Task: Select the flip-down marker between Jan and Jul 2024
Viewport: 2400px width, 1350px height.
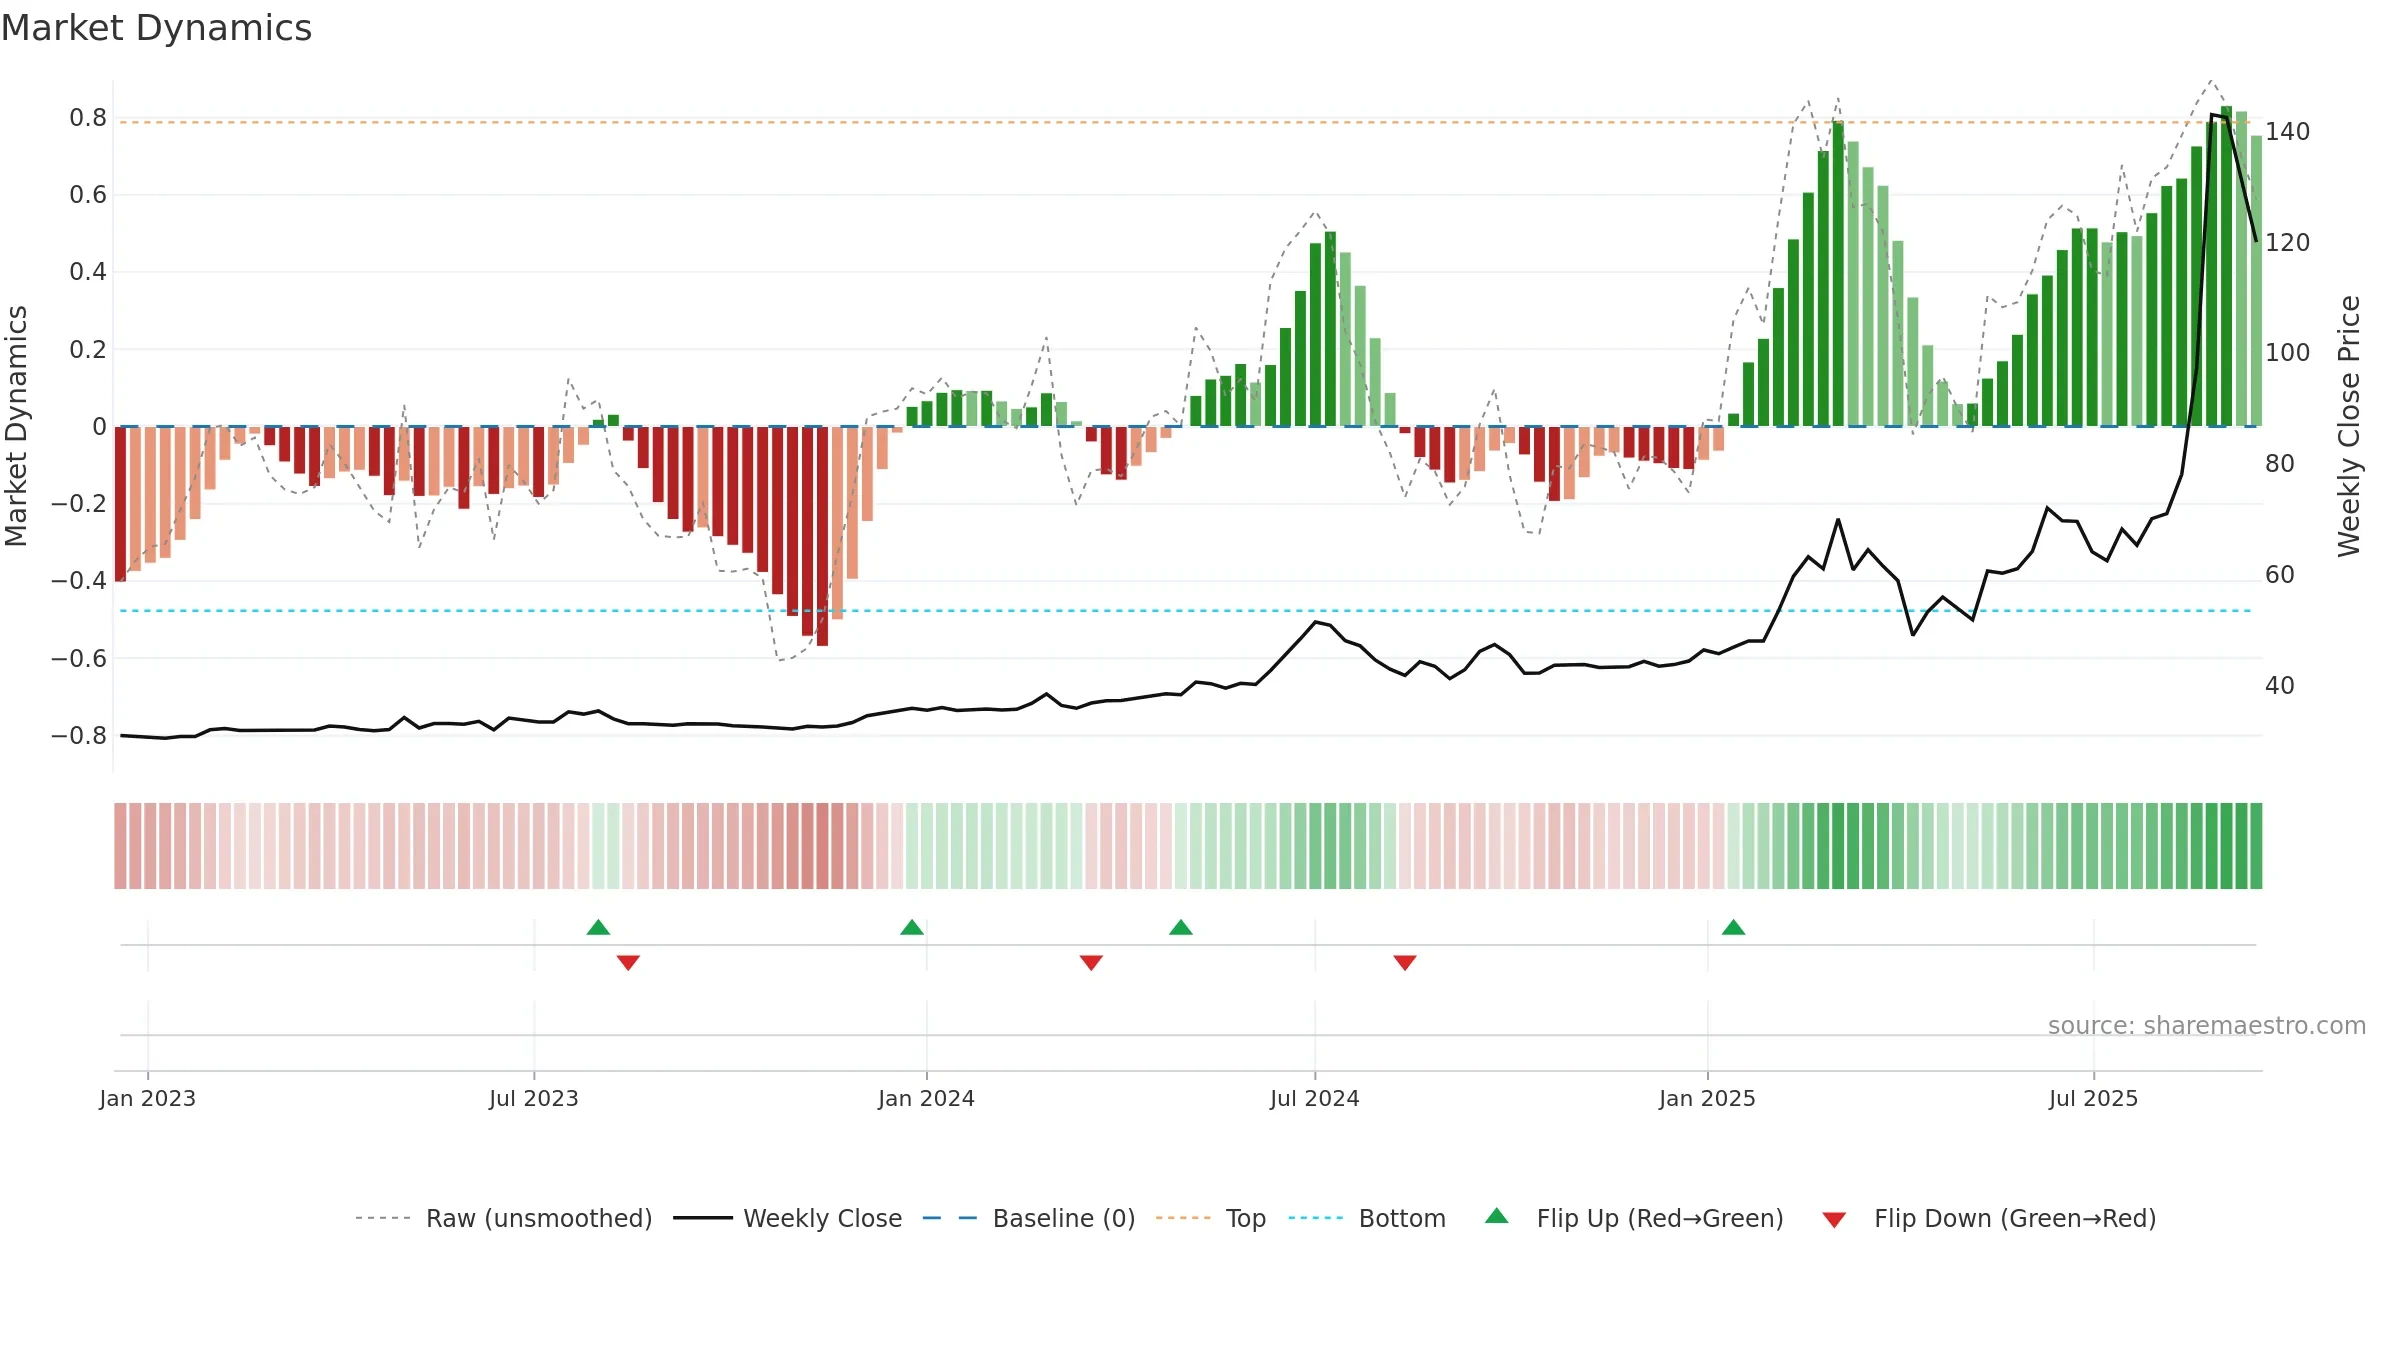Action: pos(1091,962)
